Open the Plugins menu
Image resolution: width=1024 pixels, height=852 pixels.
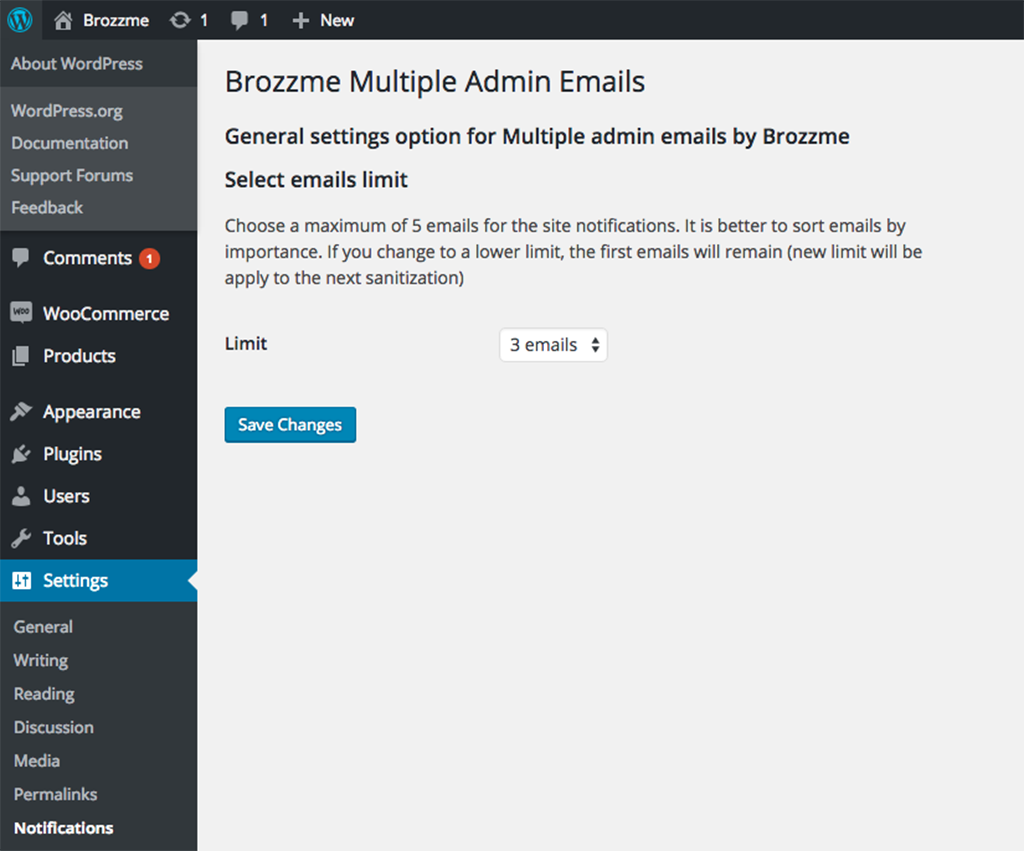[72, 454]
